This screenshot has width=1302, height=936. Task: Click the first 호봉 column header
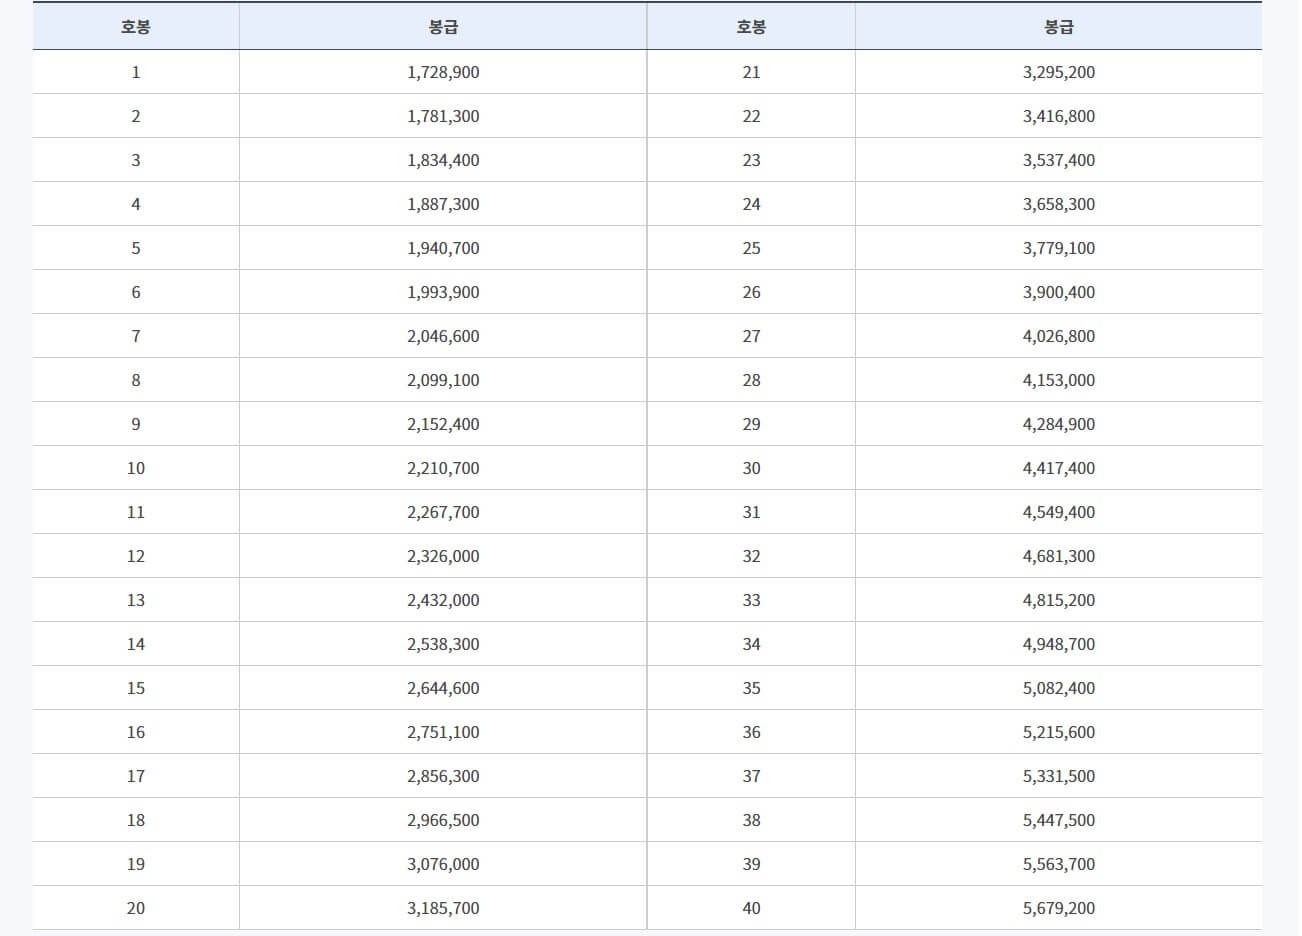point(135,26)
